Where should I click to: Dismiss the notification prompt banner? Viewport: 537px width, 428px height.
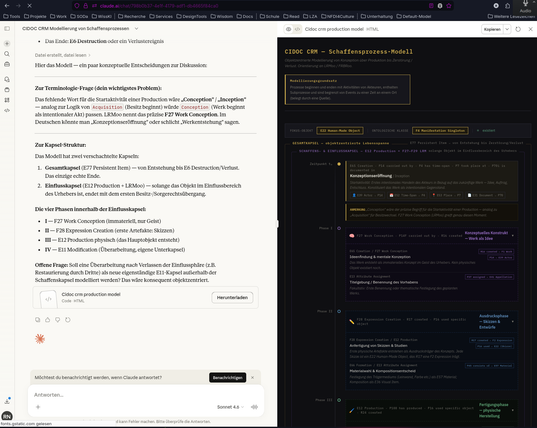click(252, 378)
